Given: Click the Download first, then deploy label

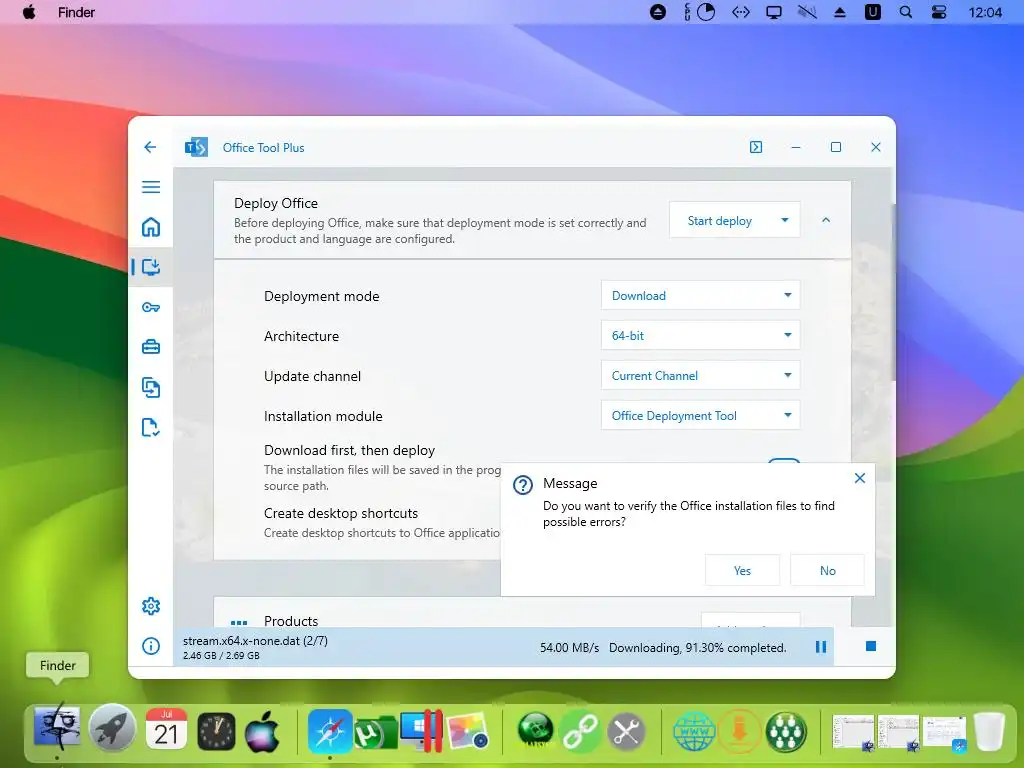Looking at the screenshot, I should [x=349, y=450].
